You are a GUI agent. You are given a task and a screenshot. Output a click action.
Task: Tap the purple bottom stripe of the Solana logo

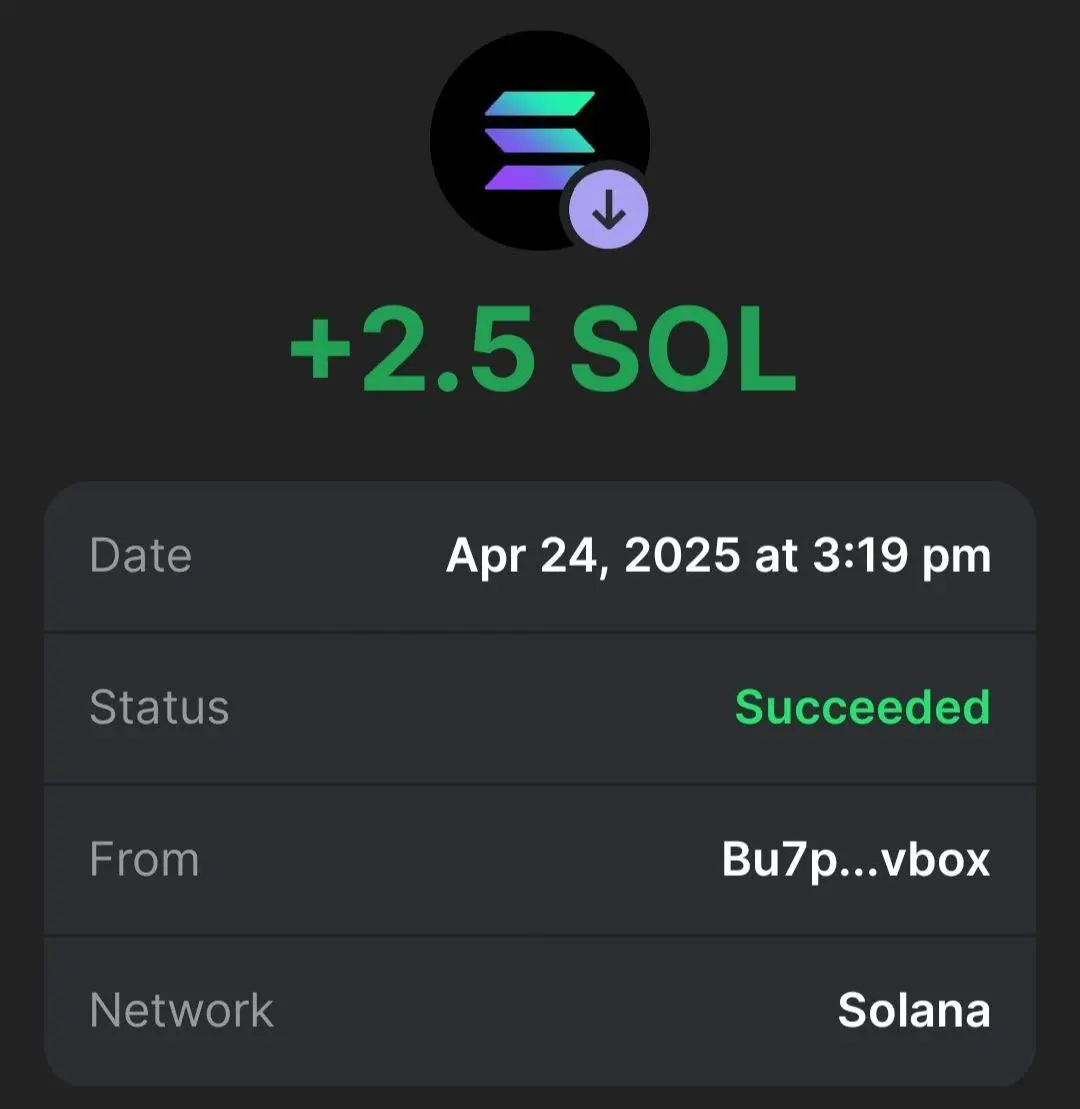(527, 178)
